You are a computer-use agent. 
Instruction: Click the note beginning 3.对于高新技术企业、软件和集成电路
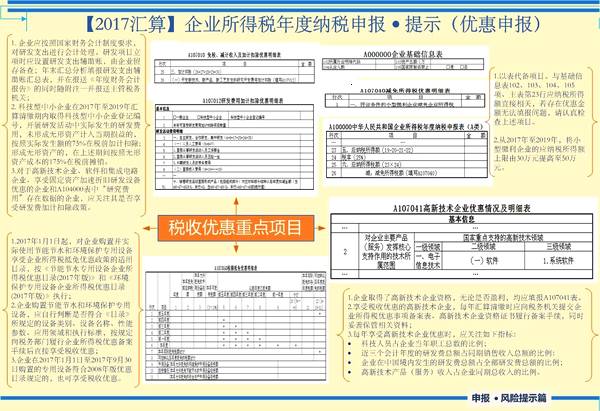coord(76,189)
